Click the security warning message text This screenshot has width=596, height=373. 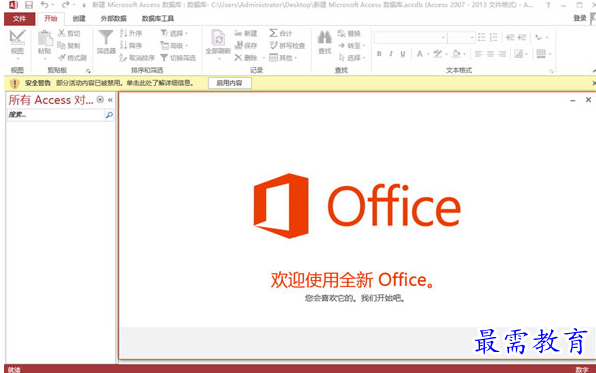[125, 83]
